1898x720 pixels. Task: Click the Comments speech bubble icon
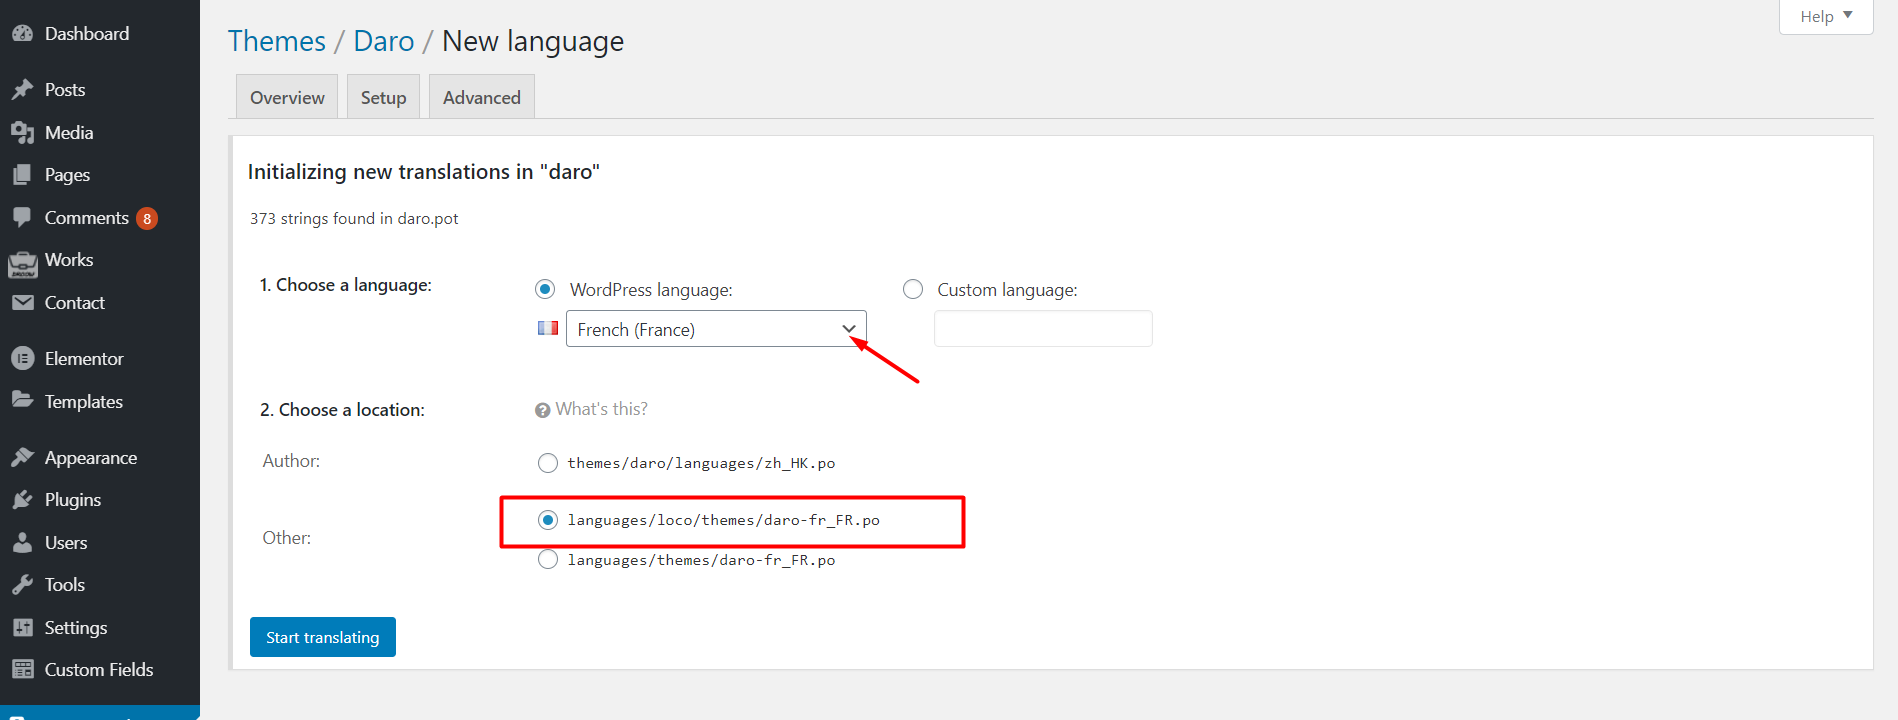(22, 217)
